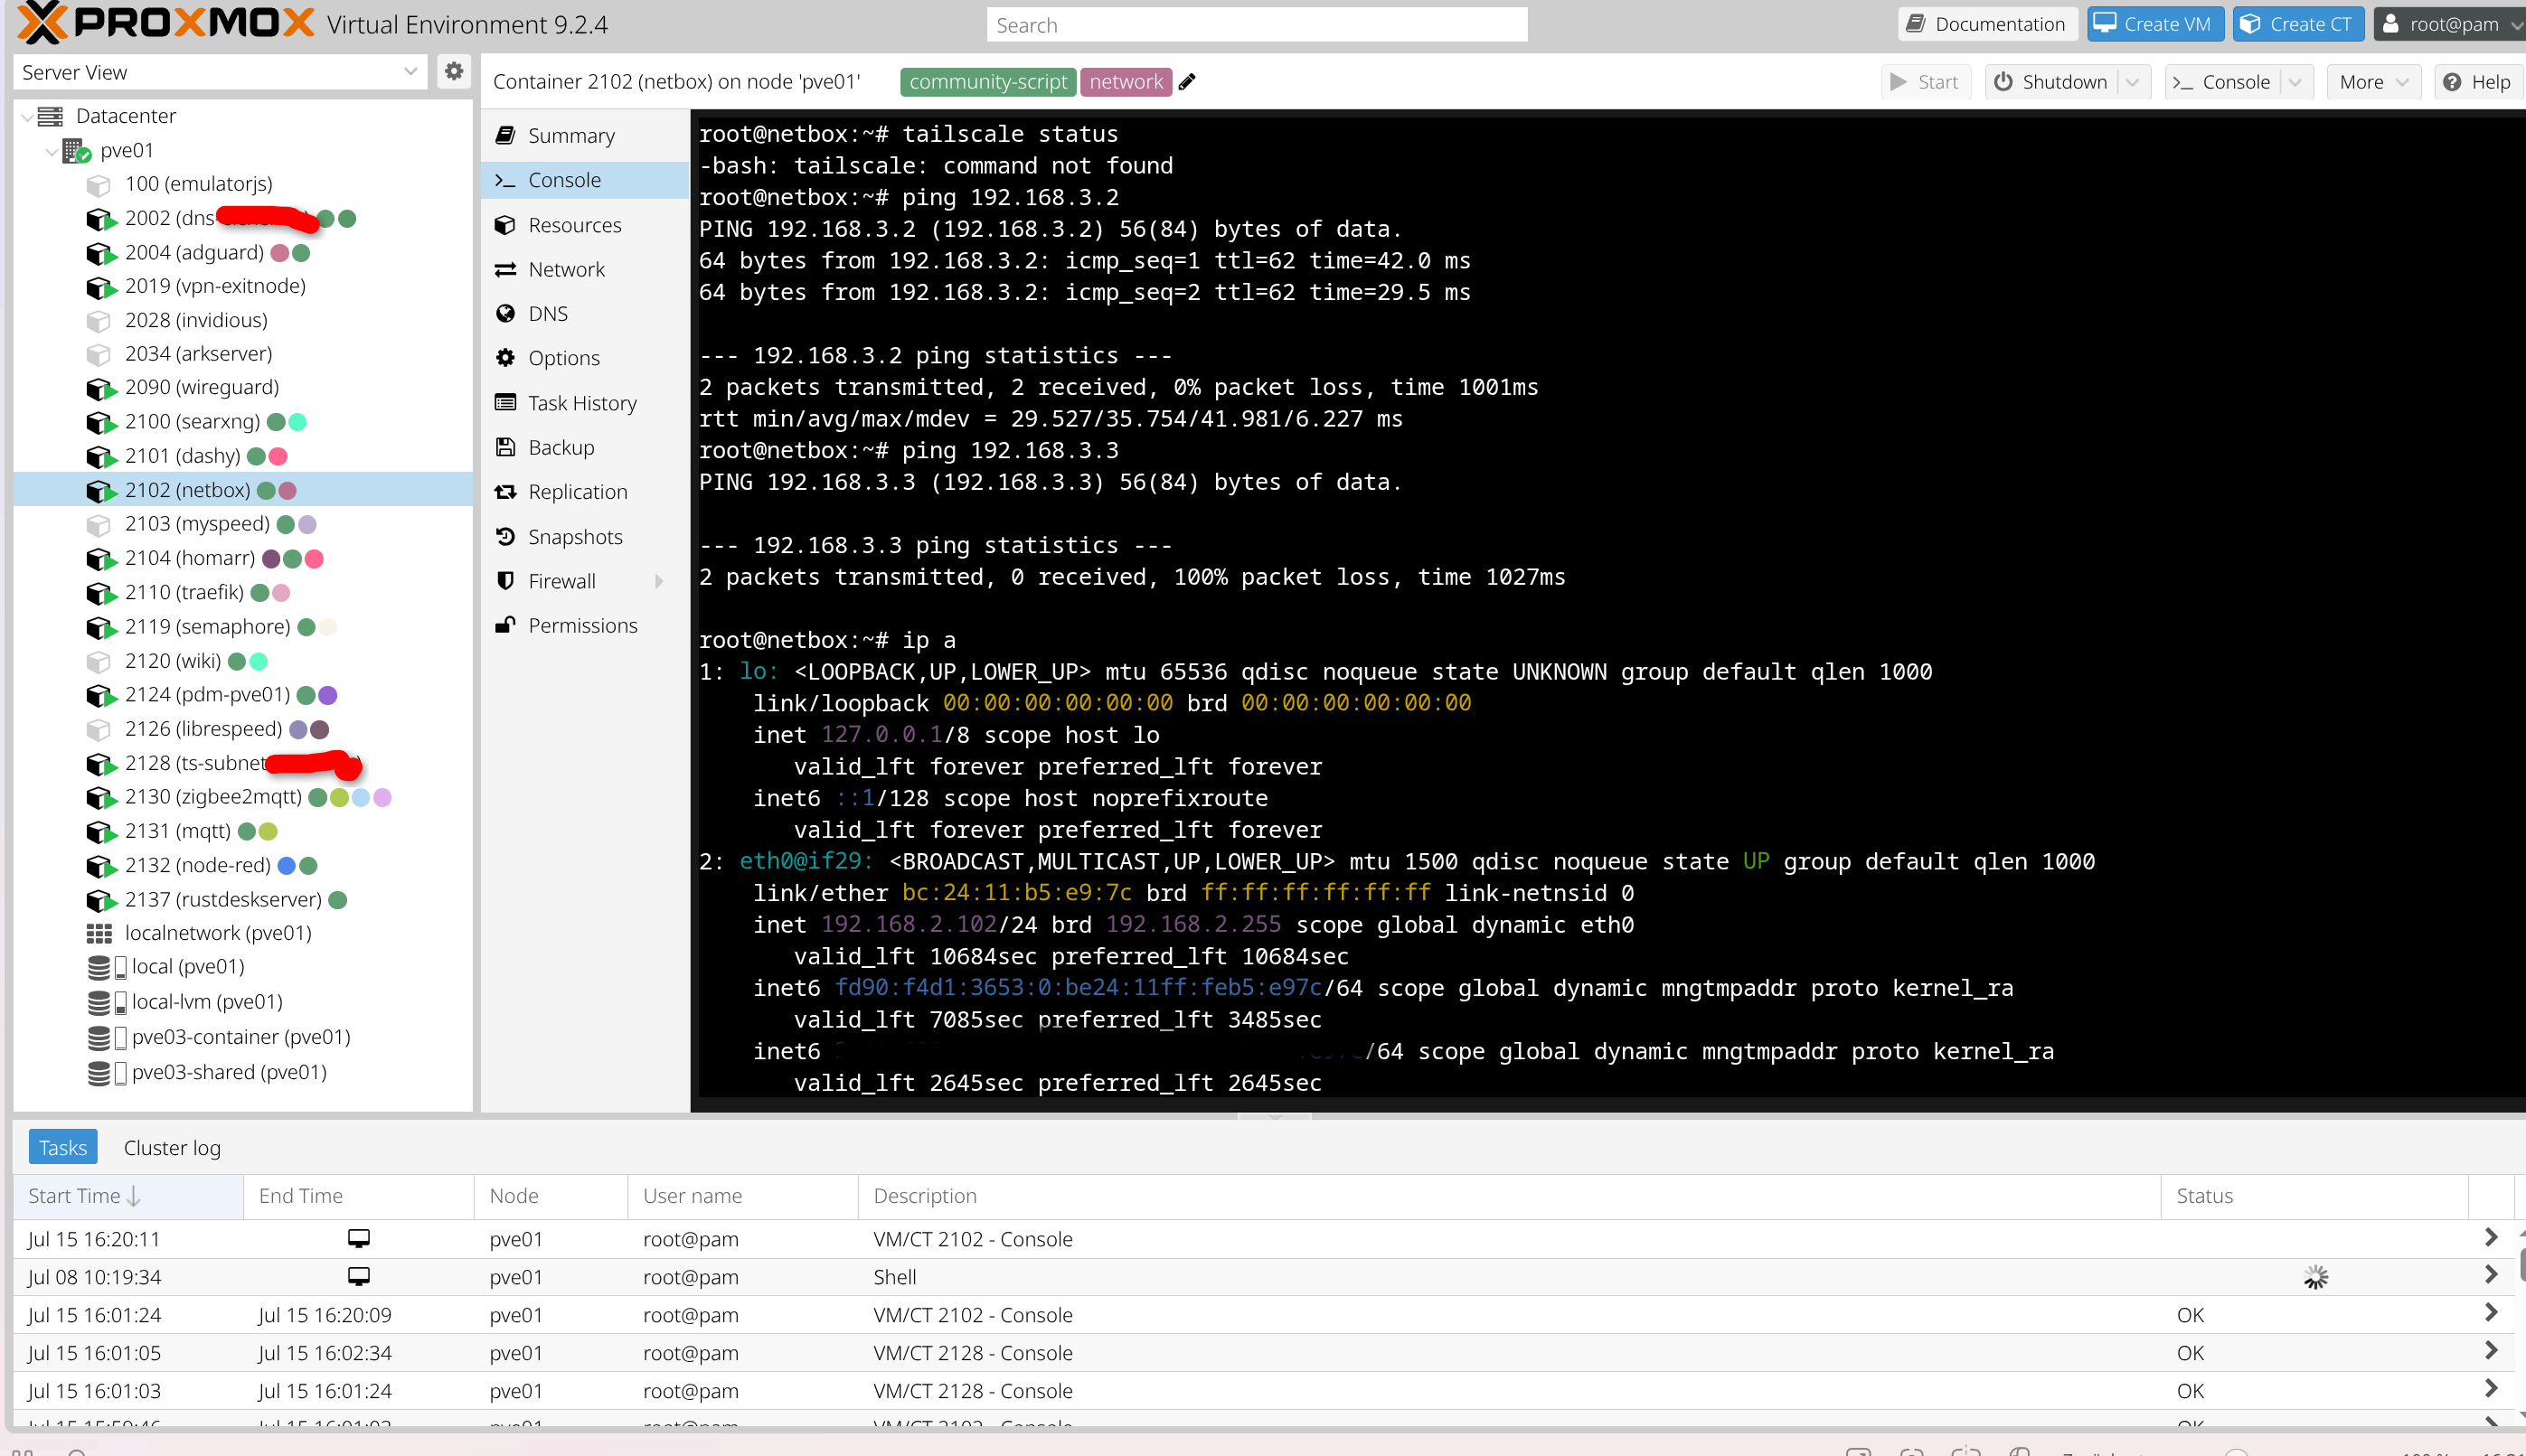Screen dimensions: 2526x1456
Task: Click the 100 (emulatorjs) container icon
Action: click(x=98, y=185)
